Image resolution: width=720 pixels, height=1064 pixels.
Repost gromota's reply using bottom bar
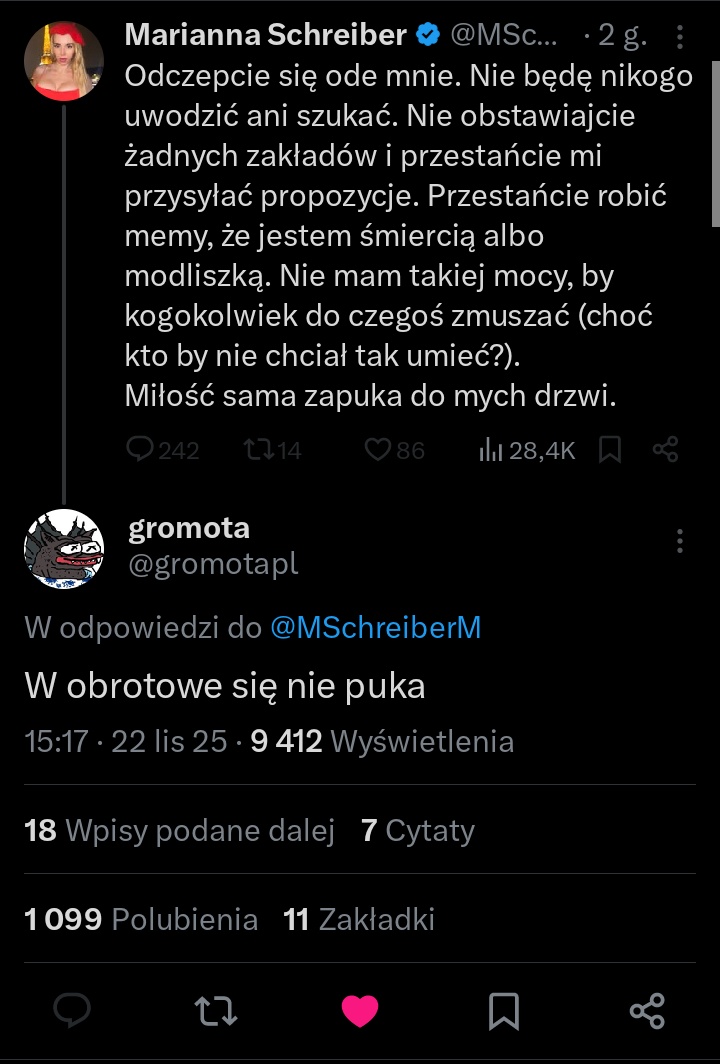pyautogui.click(x=216, y=1011)
